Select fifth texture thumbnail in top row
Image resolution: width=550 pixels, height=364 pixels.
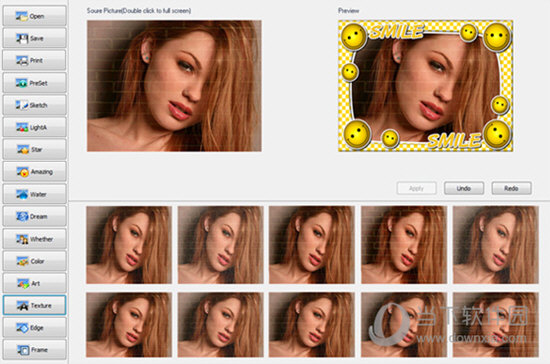(x=496, y=245)
